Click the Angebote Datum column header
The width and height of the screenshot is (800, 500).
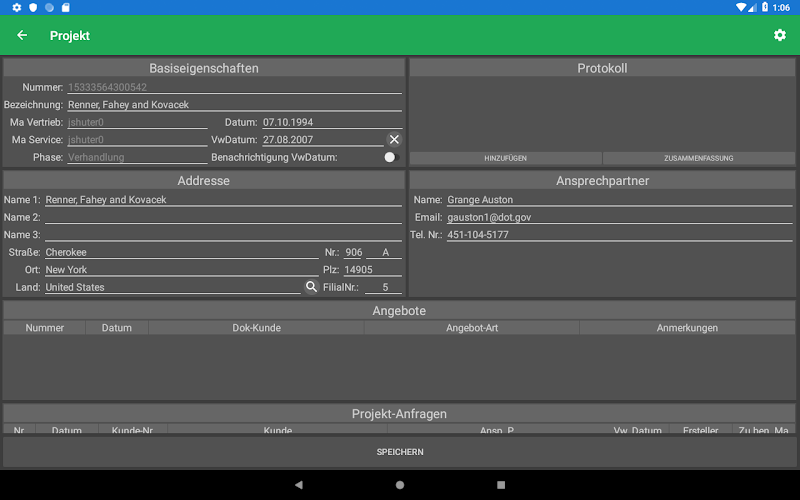coord(117,328)
